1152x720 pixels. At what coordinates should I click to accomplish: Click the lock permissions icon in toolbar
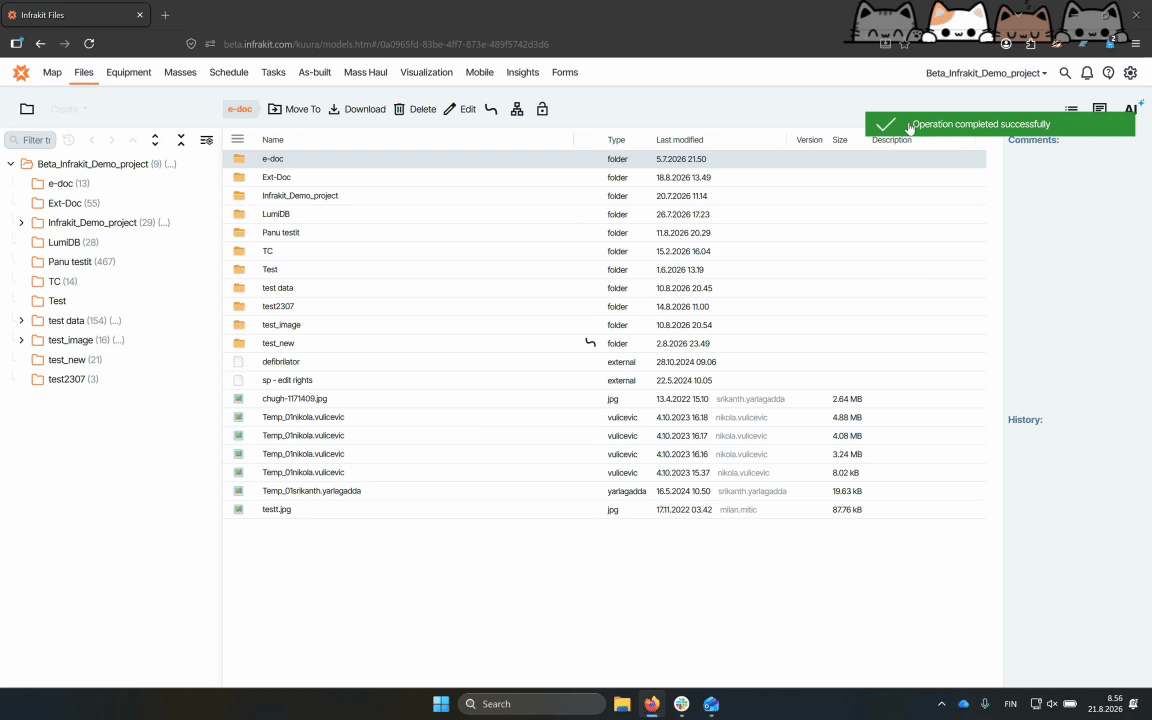[542, 109]
